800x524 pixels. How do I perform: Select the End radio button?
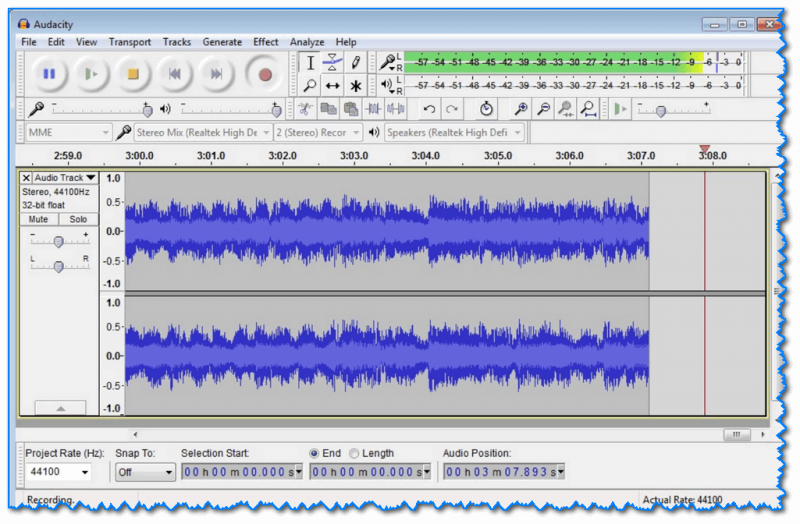click(314, 453)
